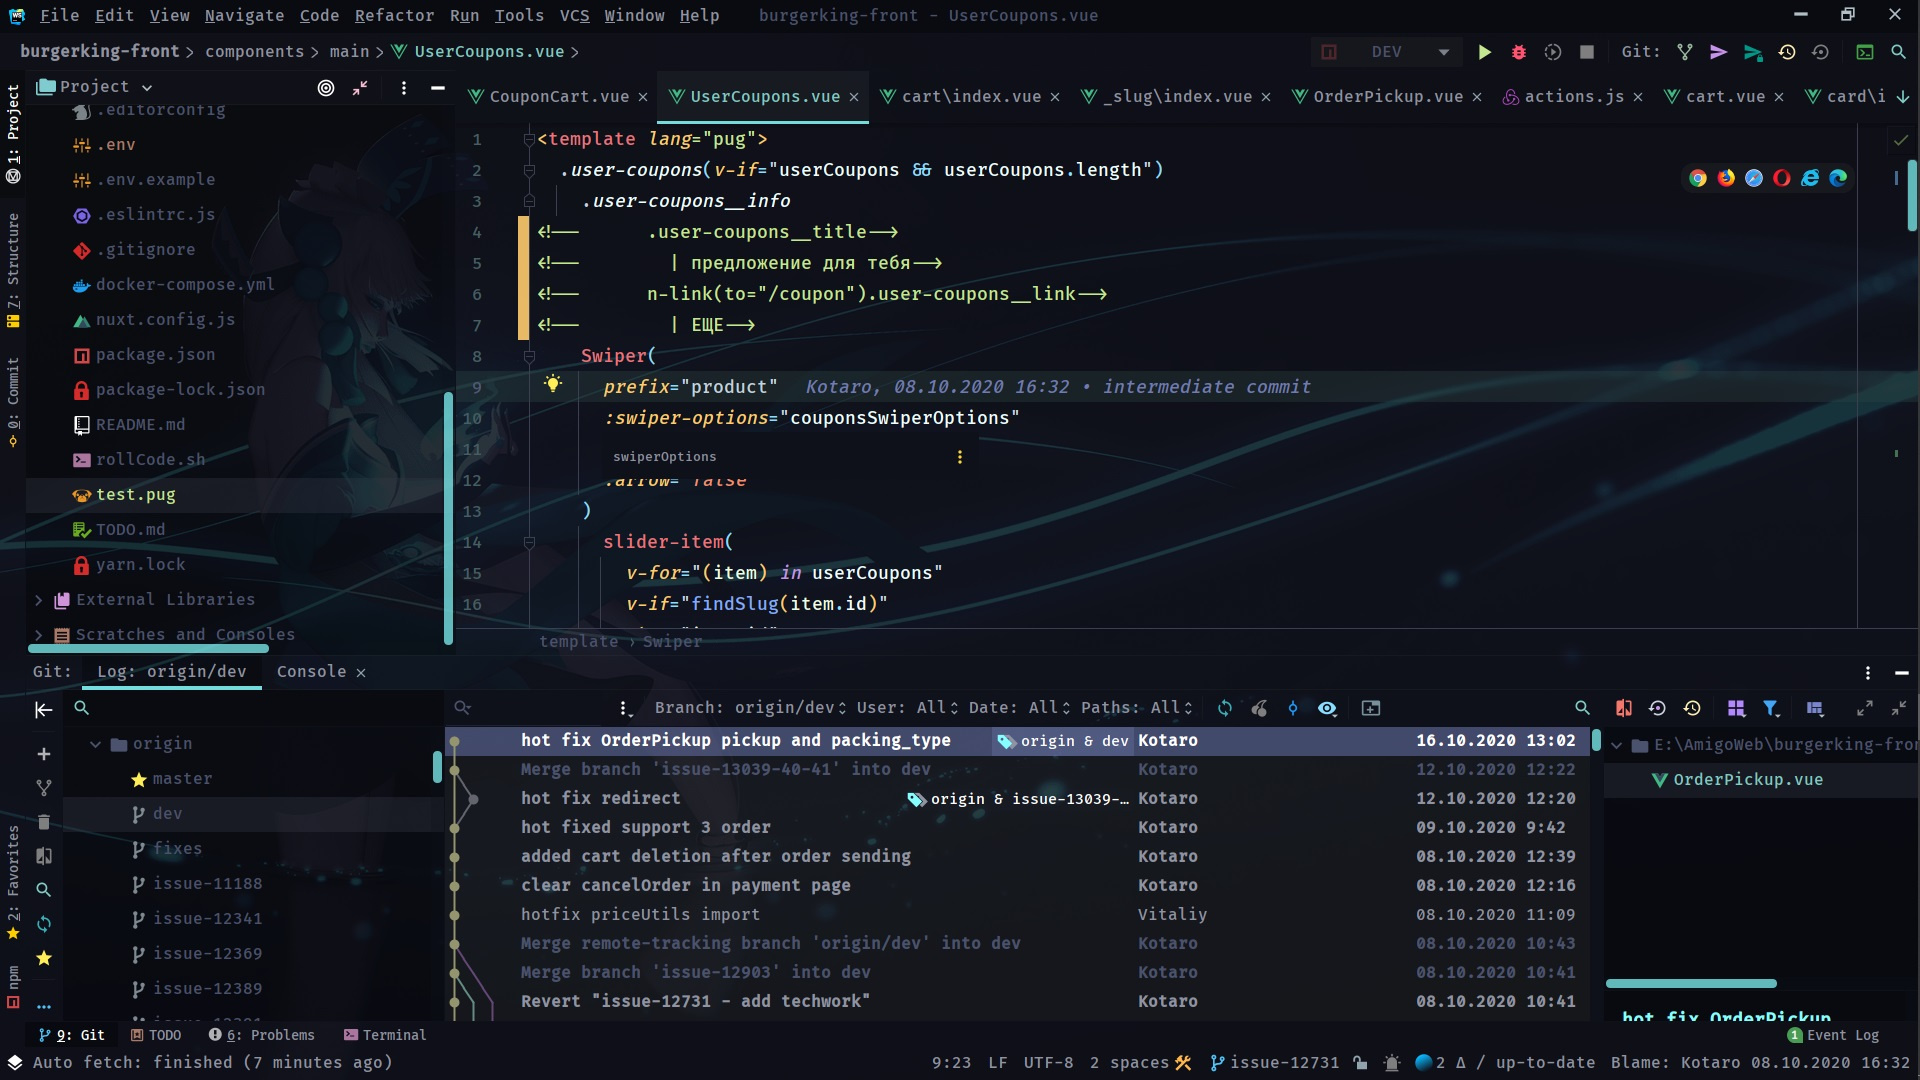The height and width of the screenshot is (1080, 1920).
Task: Open the Paths: All filter dropdown
Action: 1137,708
